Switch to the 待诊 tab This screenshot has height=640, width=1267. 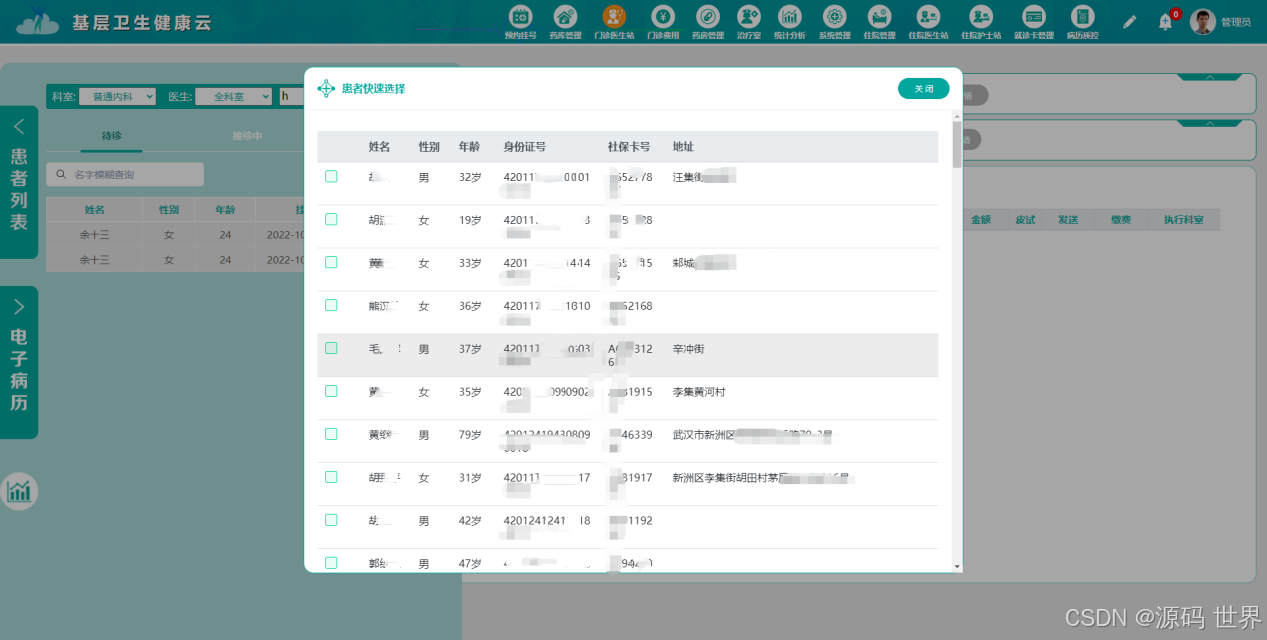(112, 136)
